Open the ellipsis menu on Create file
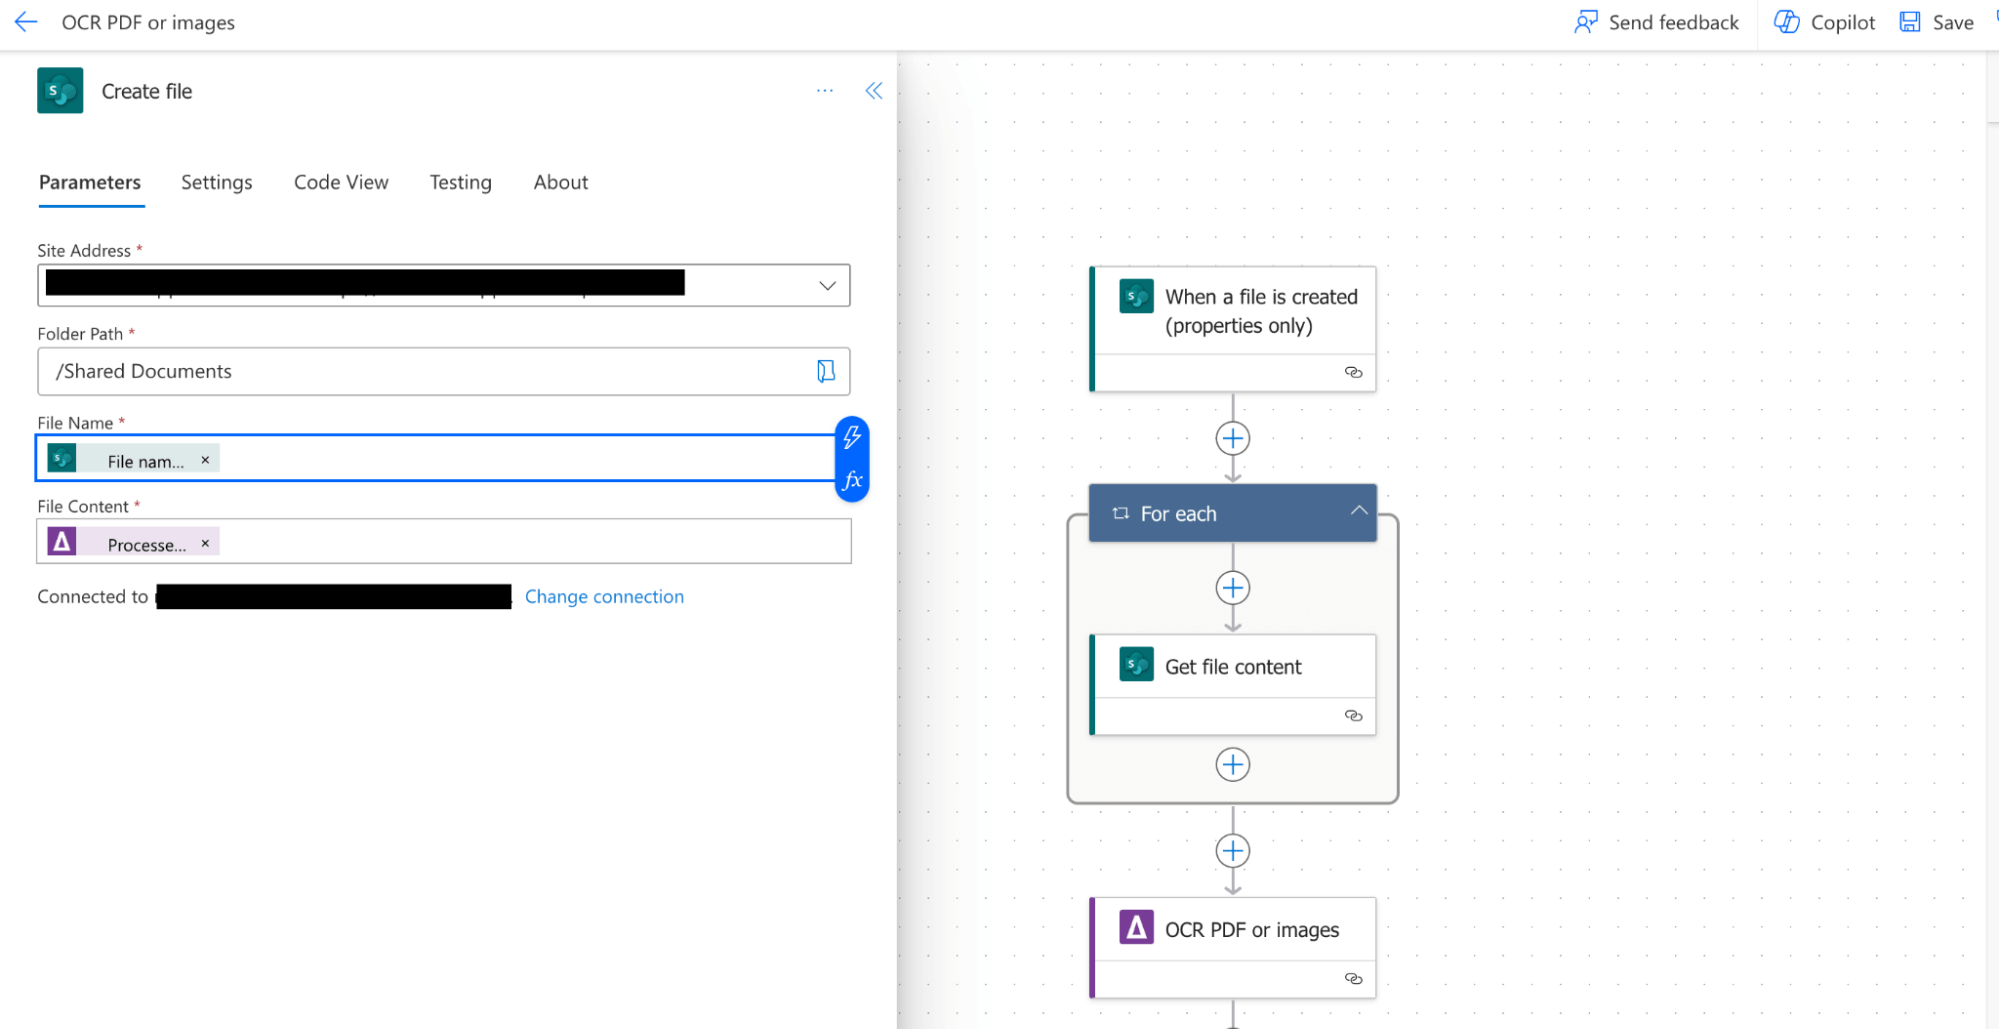Screen dimensions: 1999x1029 (x=824, y=90)
